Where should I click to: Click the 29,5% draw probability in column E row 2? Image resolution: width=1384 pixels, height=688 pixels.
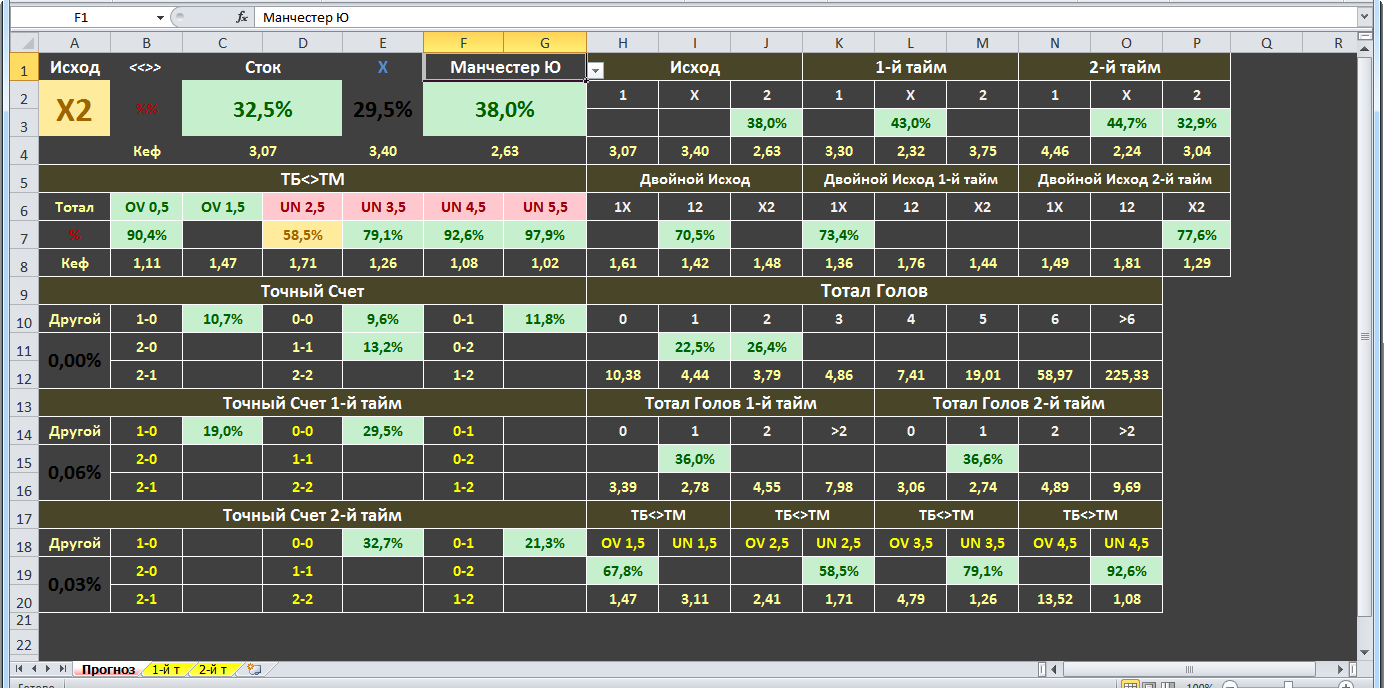[382, 109]
